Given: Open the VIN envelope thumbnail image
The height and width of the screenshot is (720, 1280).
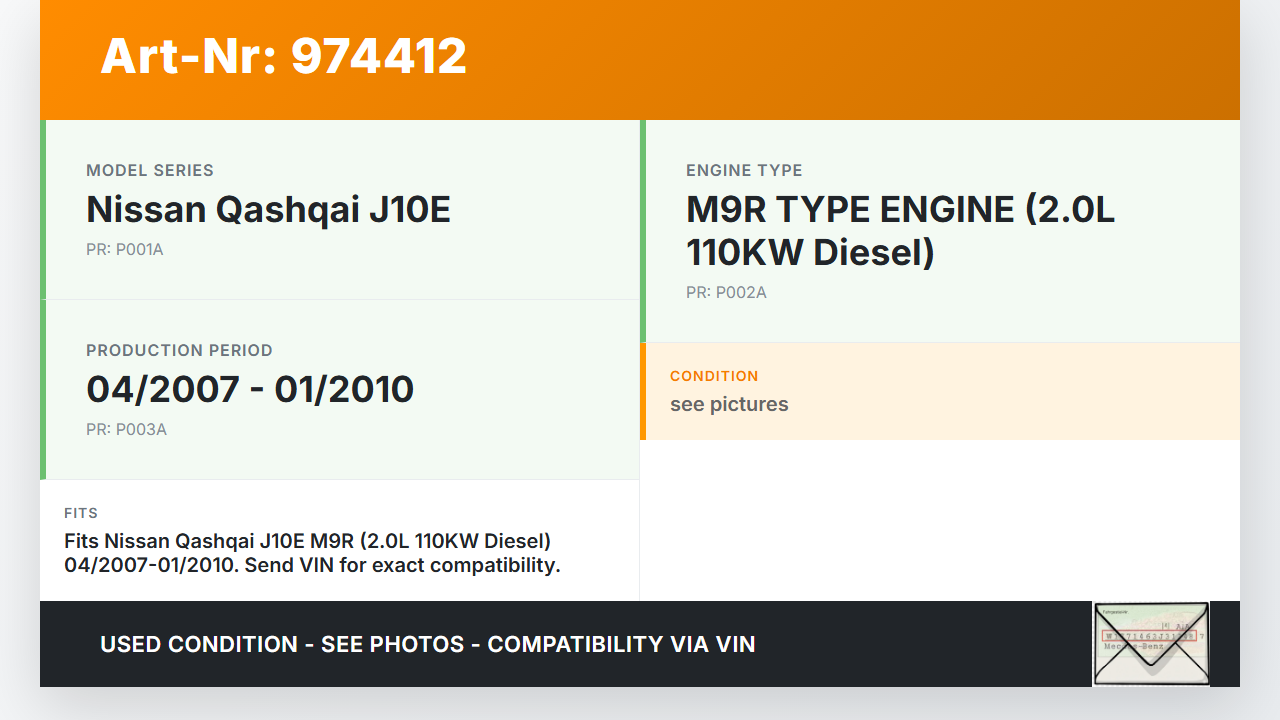Looking at the screenshot, I should click(x=1151, y=644).
